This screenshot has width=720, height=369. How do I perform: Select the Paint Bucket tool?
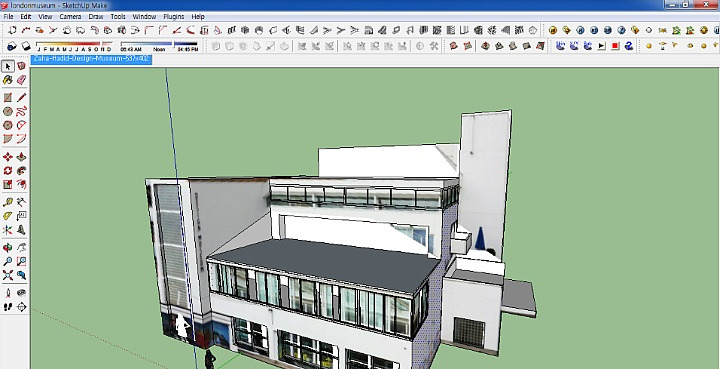point(8,80)
